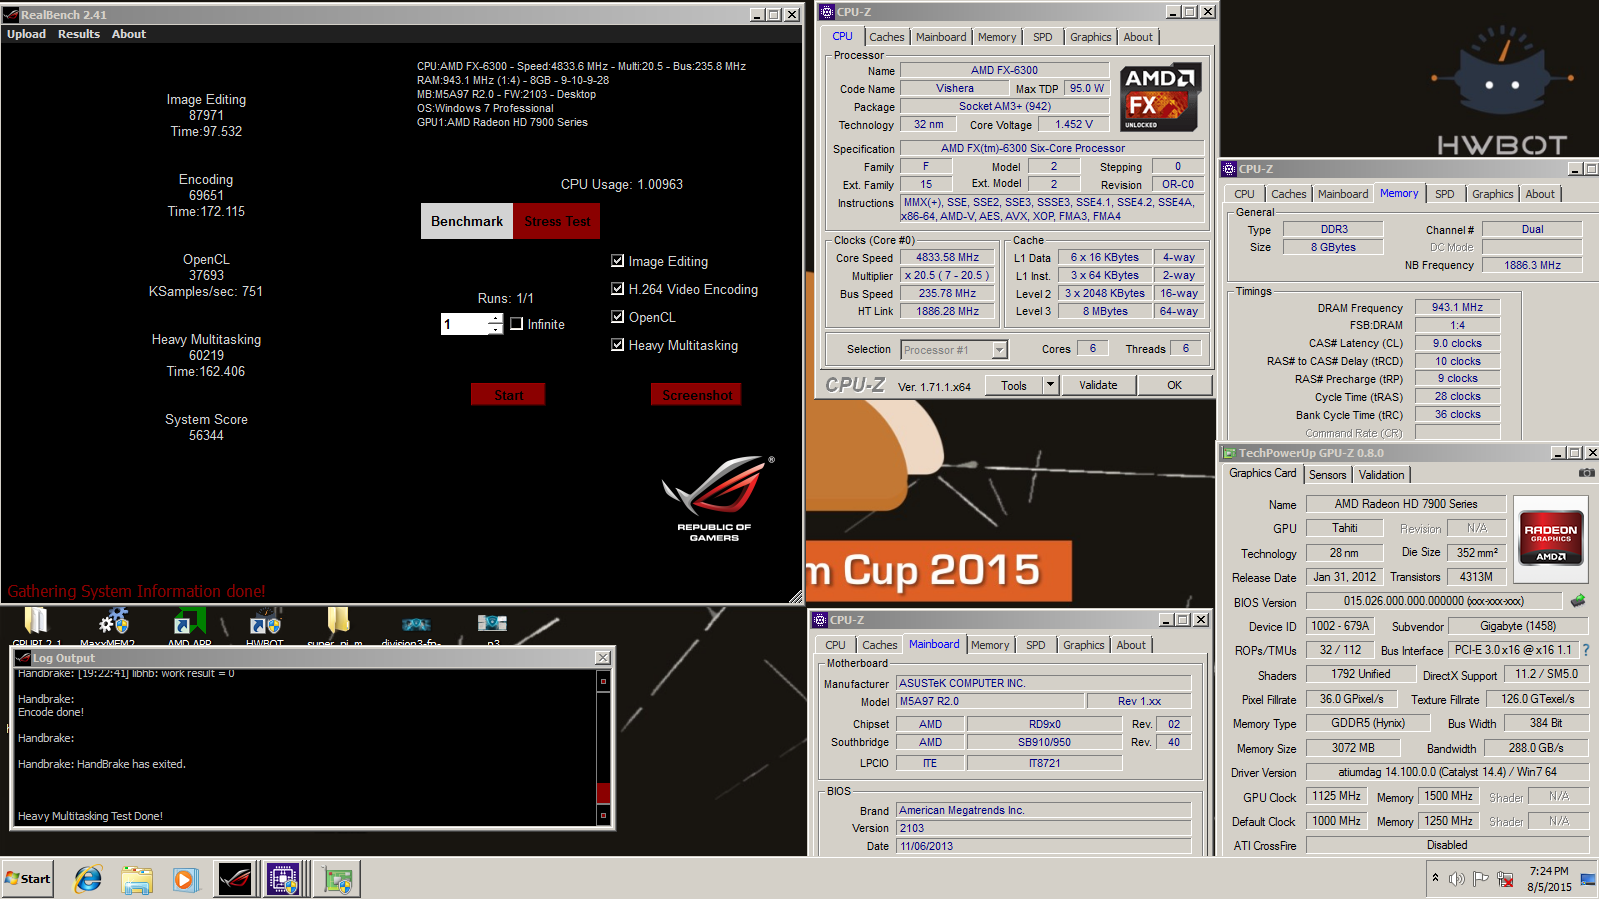The image size is (1599, 899).
Task: Toggle the H.264 Video Encoding checkbox
Action: [x=618, y=289]
